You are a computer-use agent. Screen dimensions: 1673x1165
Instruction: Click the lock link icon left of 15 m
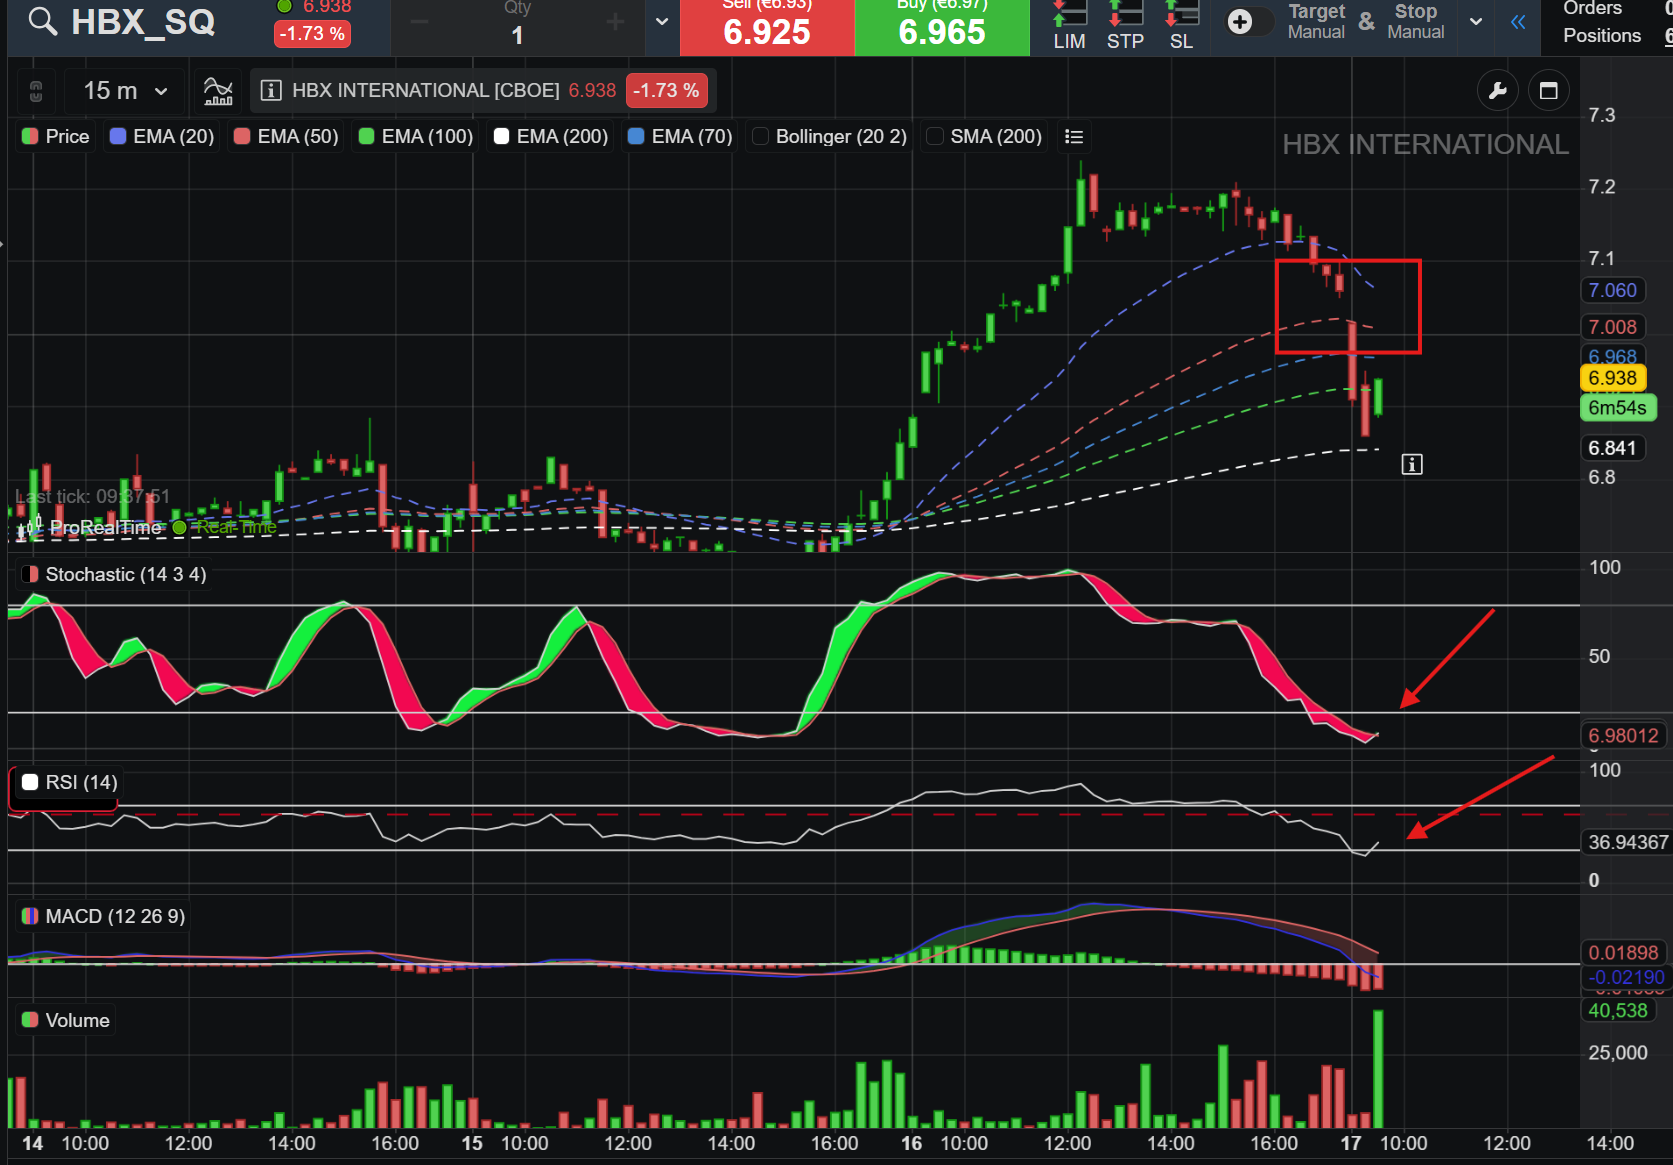[x=36, y=92]
